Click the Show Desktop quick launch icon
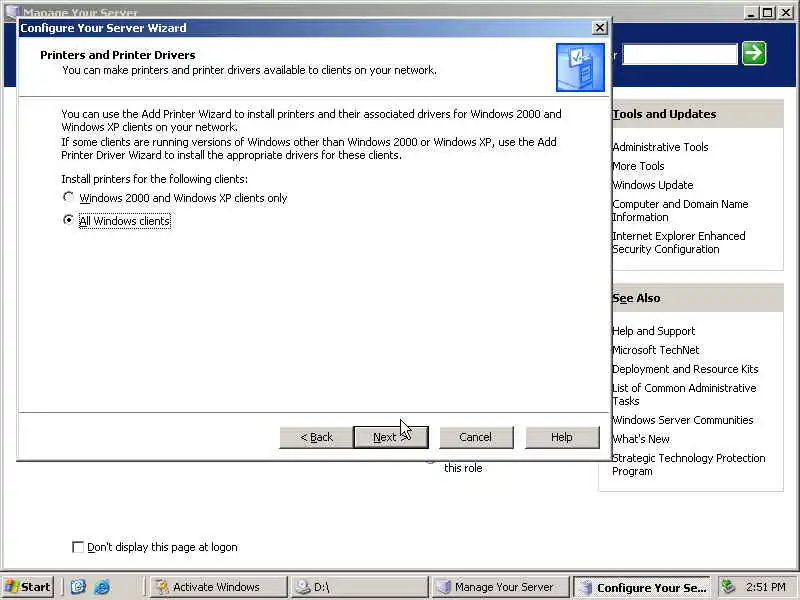The height and width of the screenshot is (600, 800). [78, 587]
